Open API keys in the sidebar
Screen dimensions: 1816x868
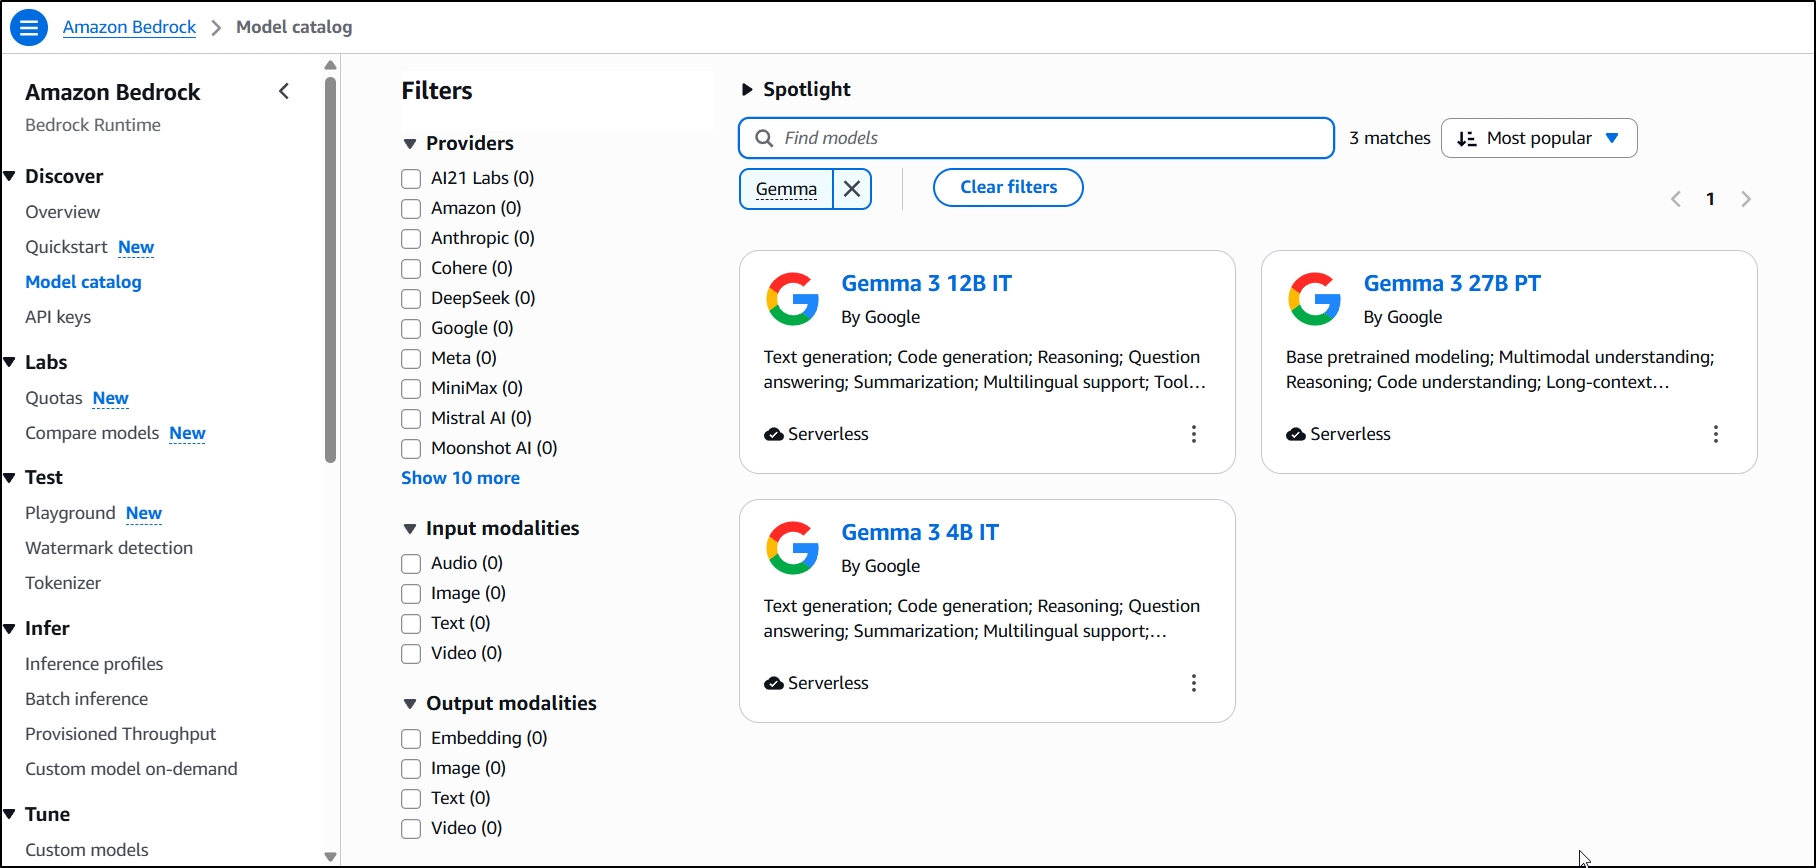58,317
